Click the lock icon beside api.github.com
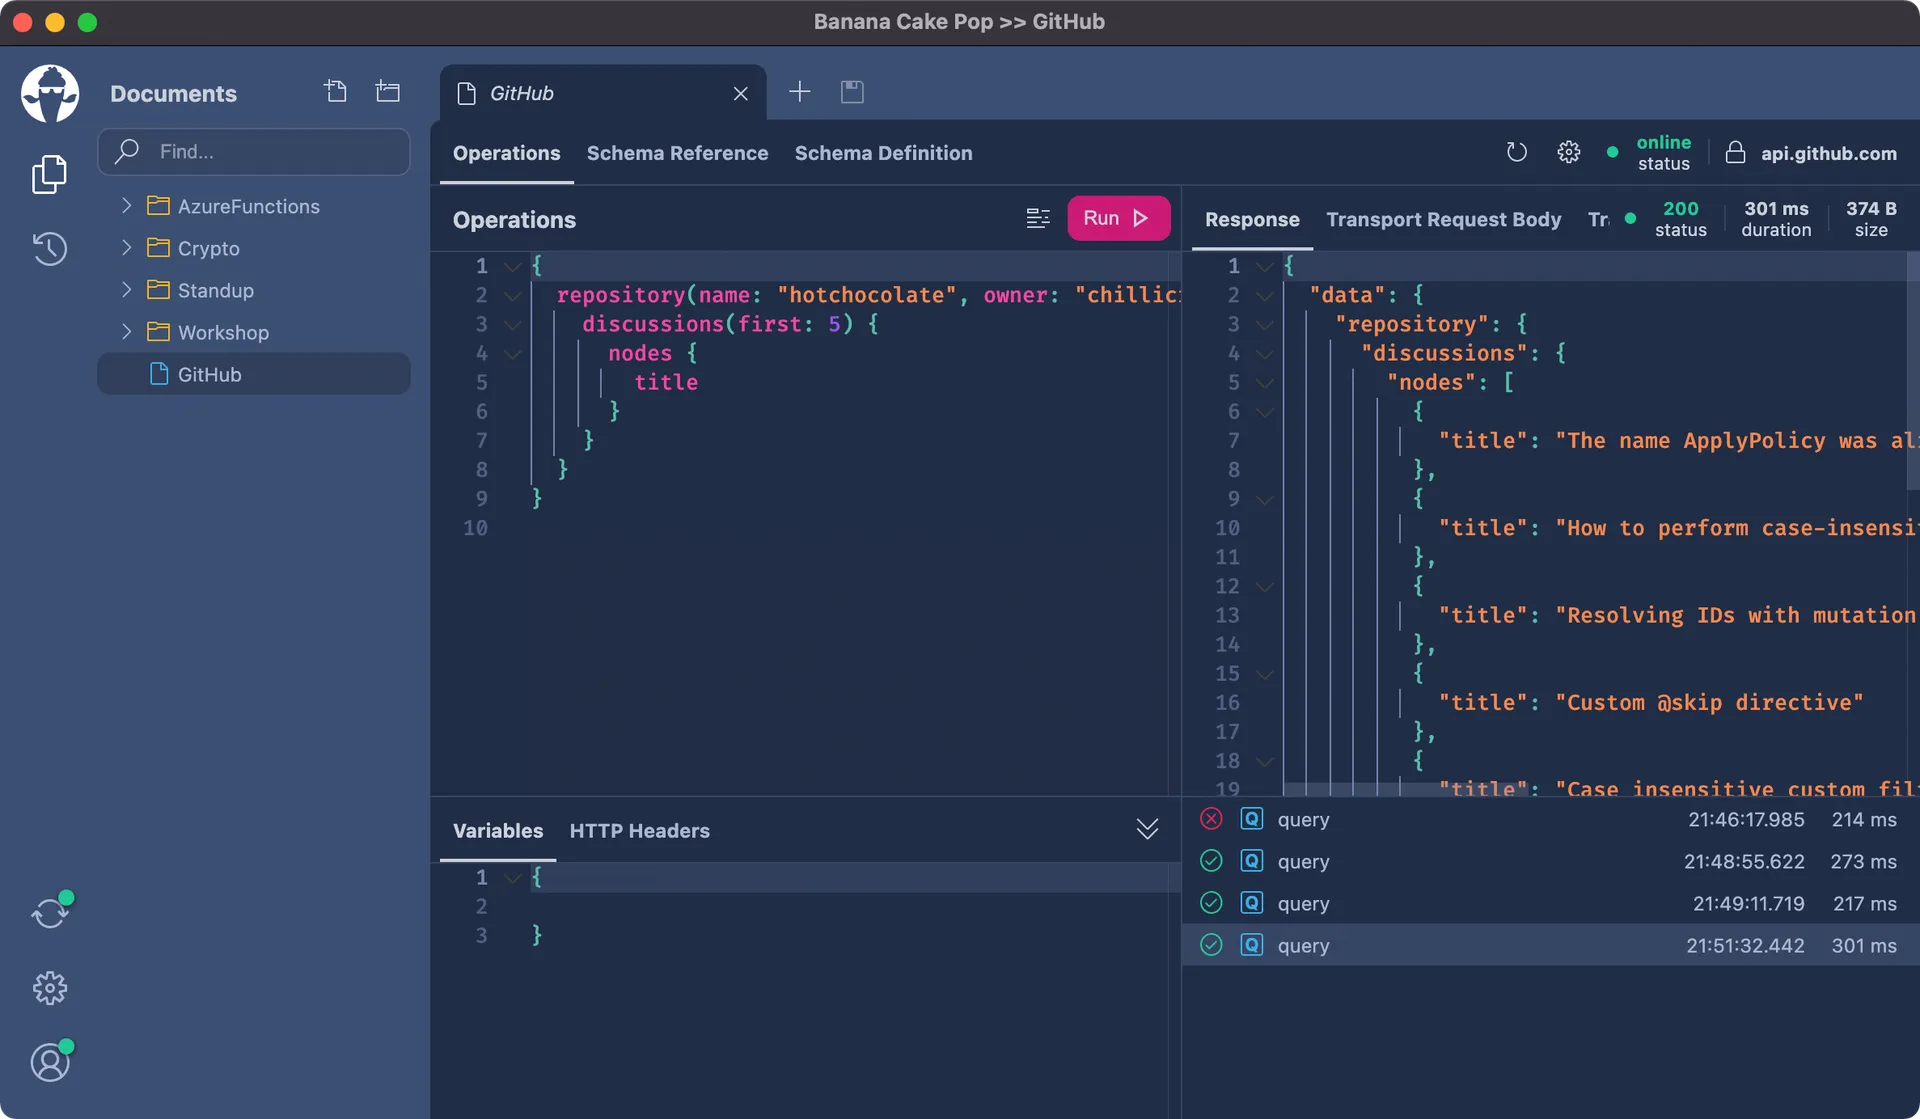This screenshot has width=1920, height=1119. (x=1735, y=152)
